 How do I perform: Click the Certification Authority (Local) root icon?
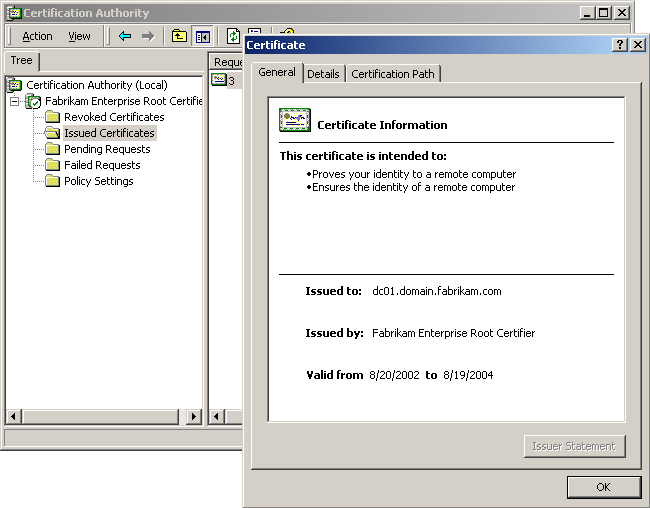15,85
